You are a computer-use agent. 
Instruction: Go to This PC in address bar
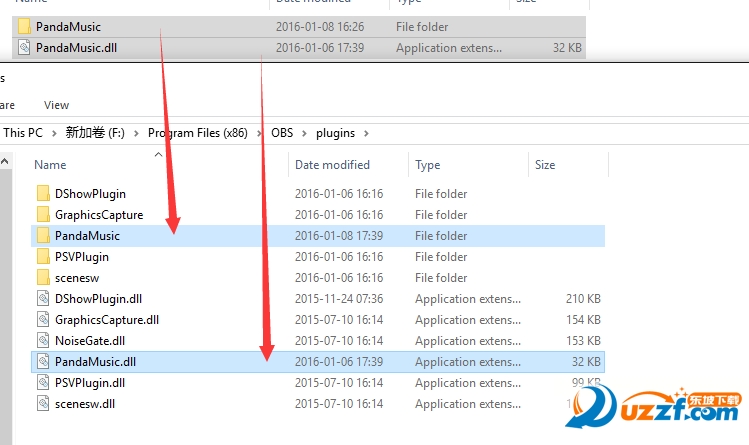coord(23,133)
